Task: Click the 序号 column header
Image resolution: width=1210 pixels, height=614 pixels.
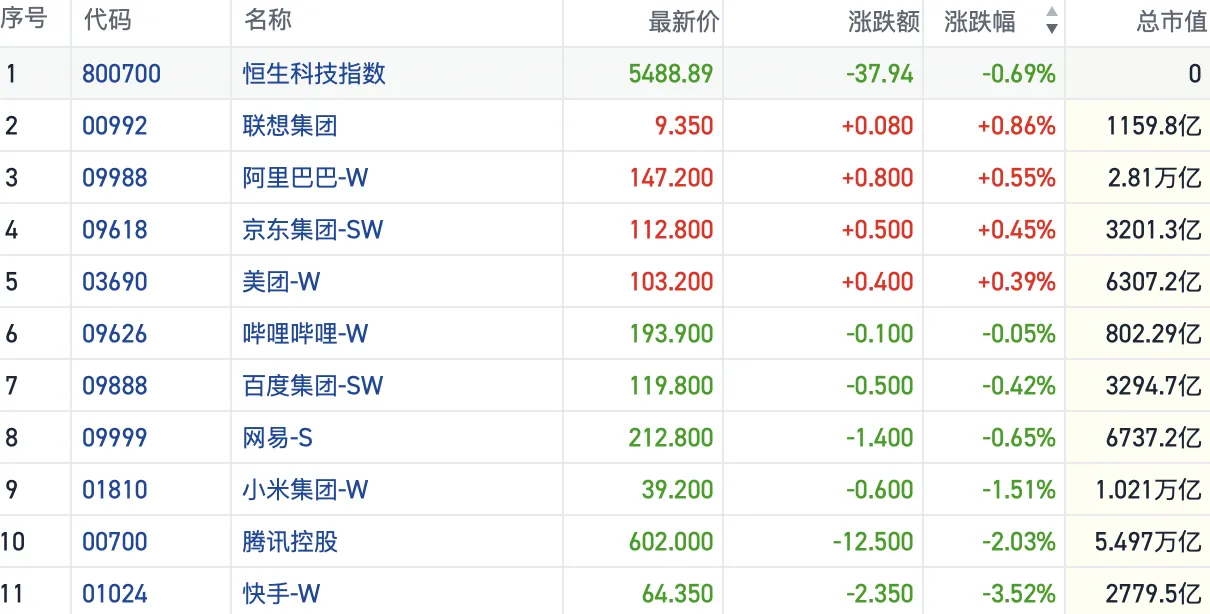Action: pyautogui.click(x=24, y=20)
